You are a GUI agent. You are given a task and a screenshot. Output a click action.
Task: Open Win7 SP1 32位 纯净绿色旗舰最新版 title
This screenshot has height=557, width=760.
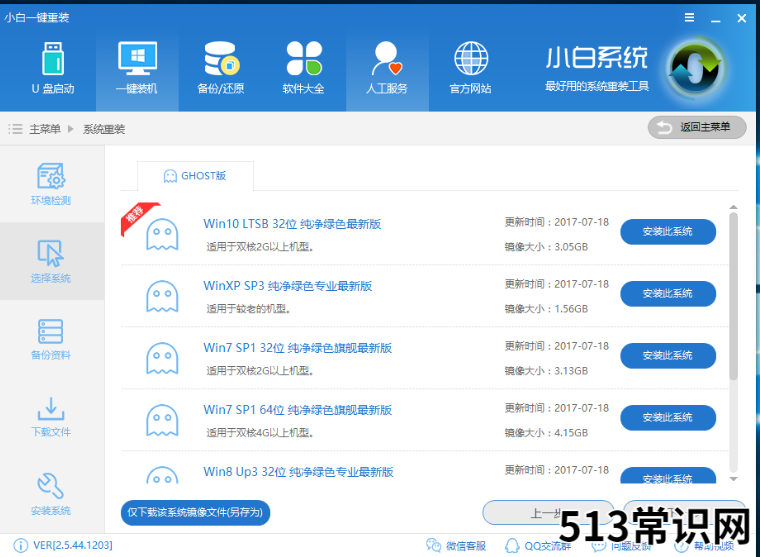coord(298,348)
